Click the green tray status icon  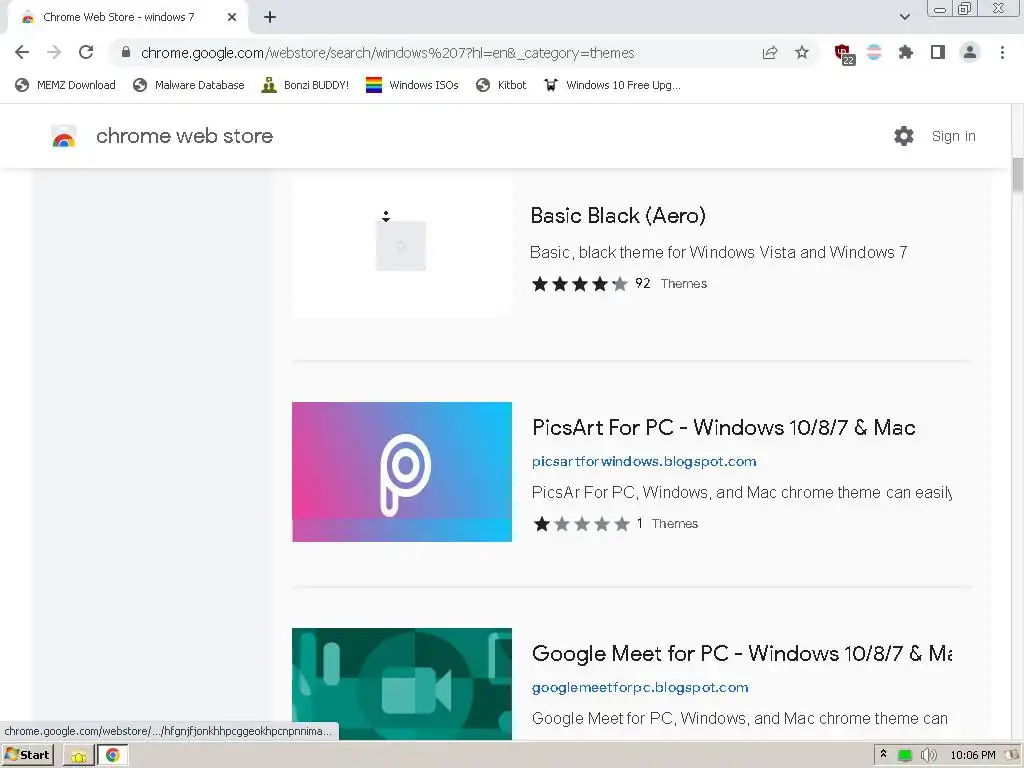(x=904, y=756)
